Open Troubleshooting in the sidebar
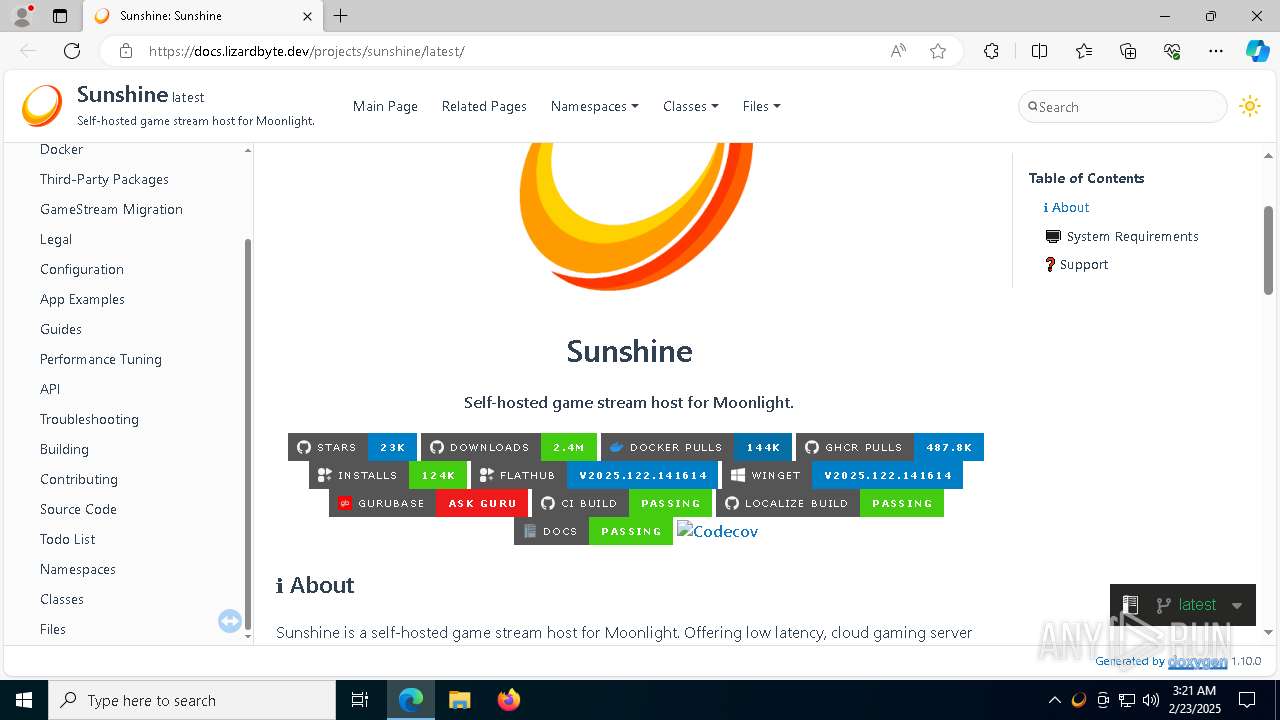 coord(89,419)
